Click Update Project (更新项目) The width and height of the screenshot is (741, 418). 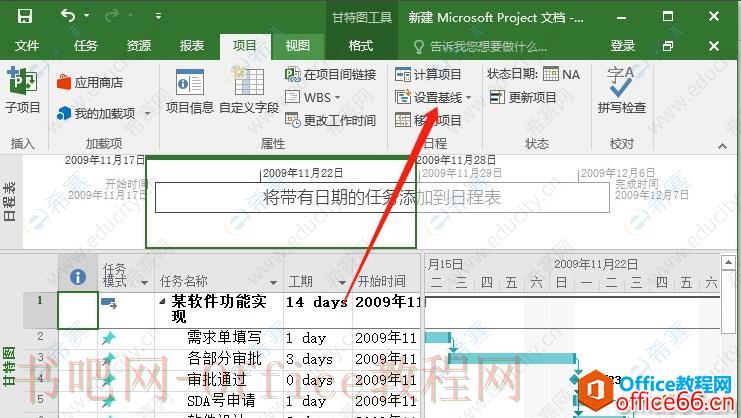523,97
